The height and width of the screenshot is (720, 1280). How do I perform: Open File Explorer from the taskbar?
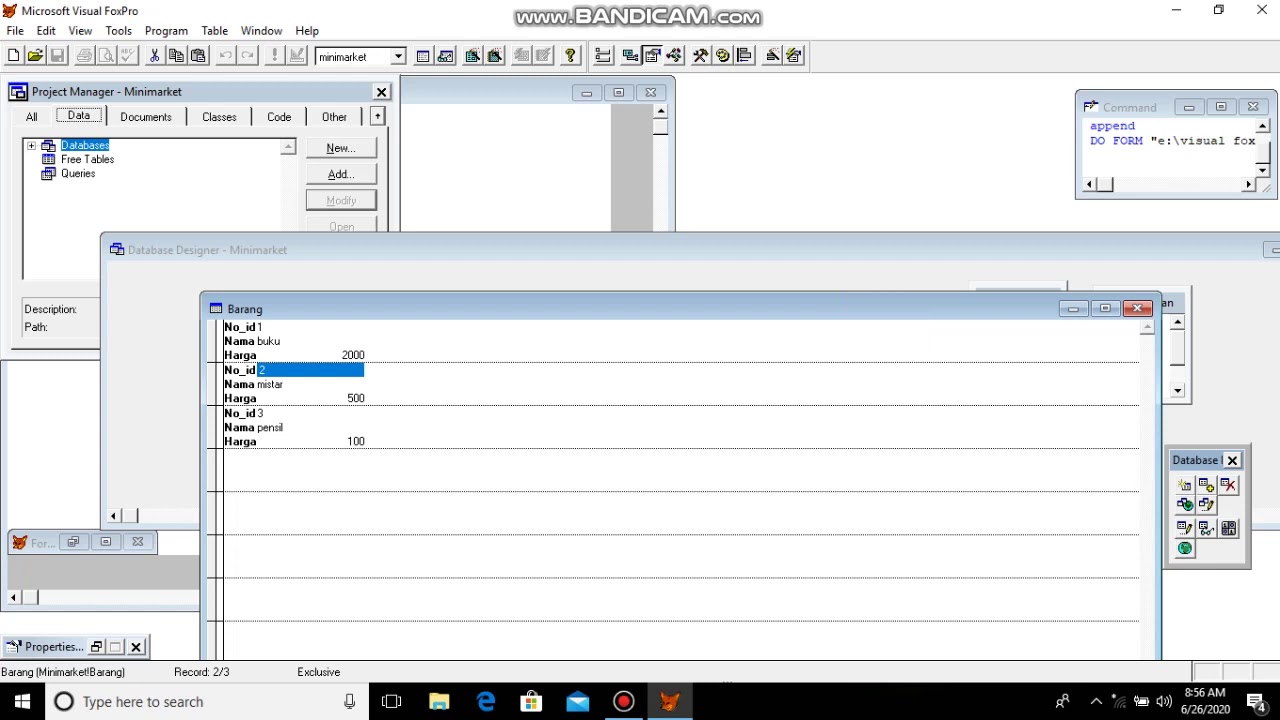[x=439, y=702]
